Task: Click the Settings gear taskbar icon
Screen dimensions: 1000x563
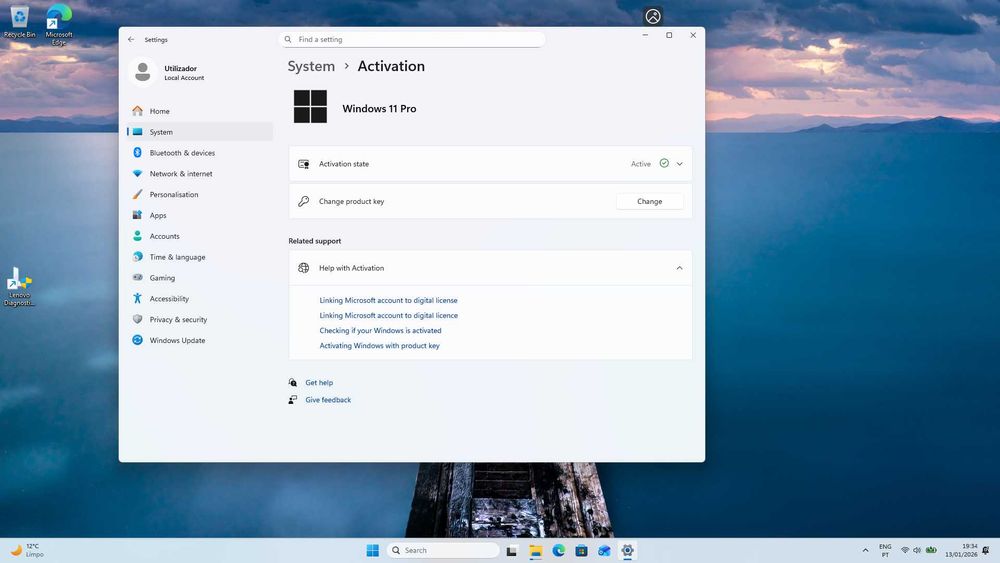Action: pos(628,551)
